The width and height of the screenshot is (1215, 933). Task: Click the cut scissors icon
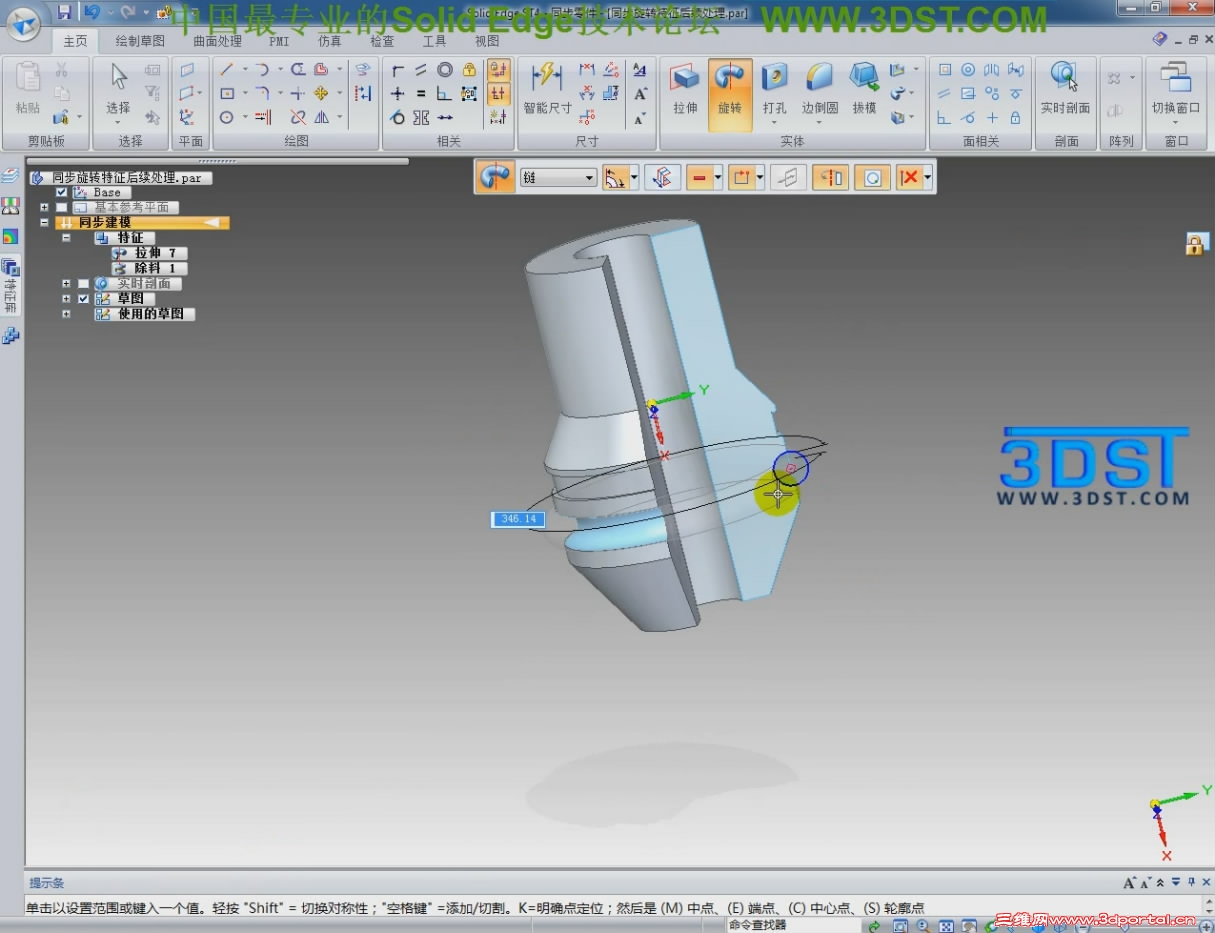61,70
